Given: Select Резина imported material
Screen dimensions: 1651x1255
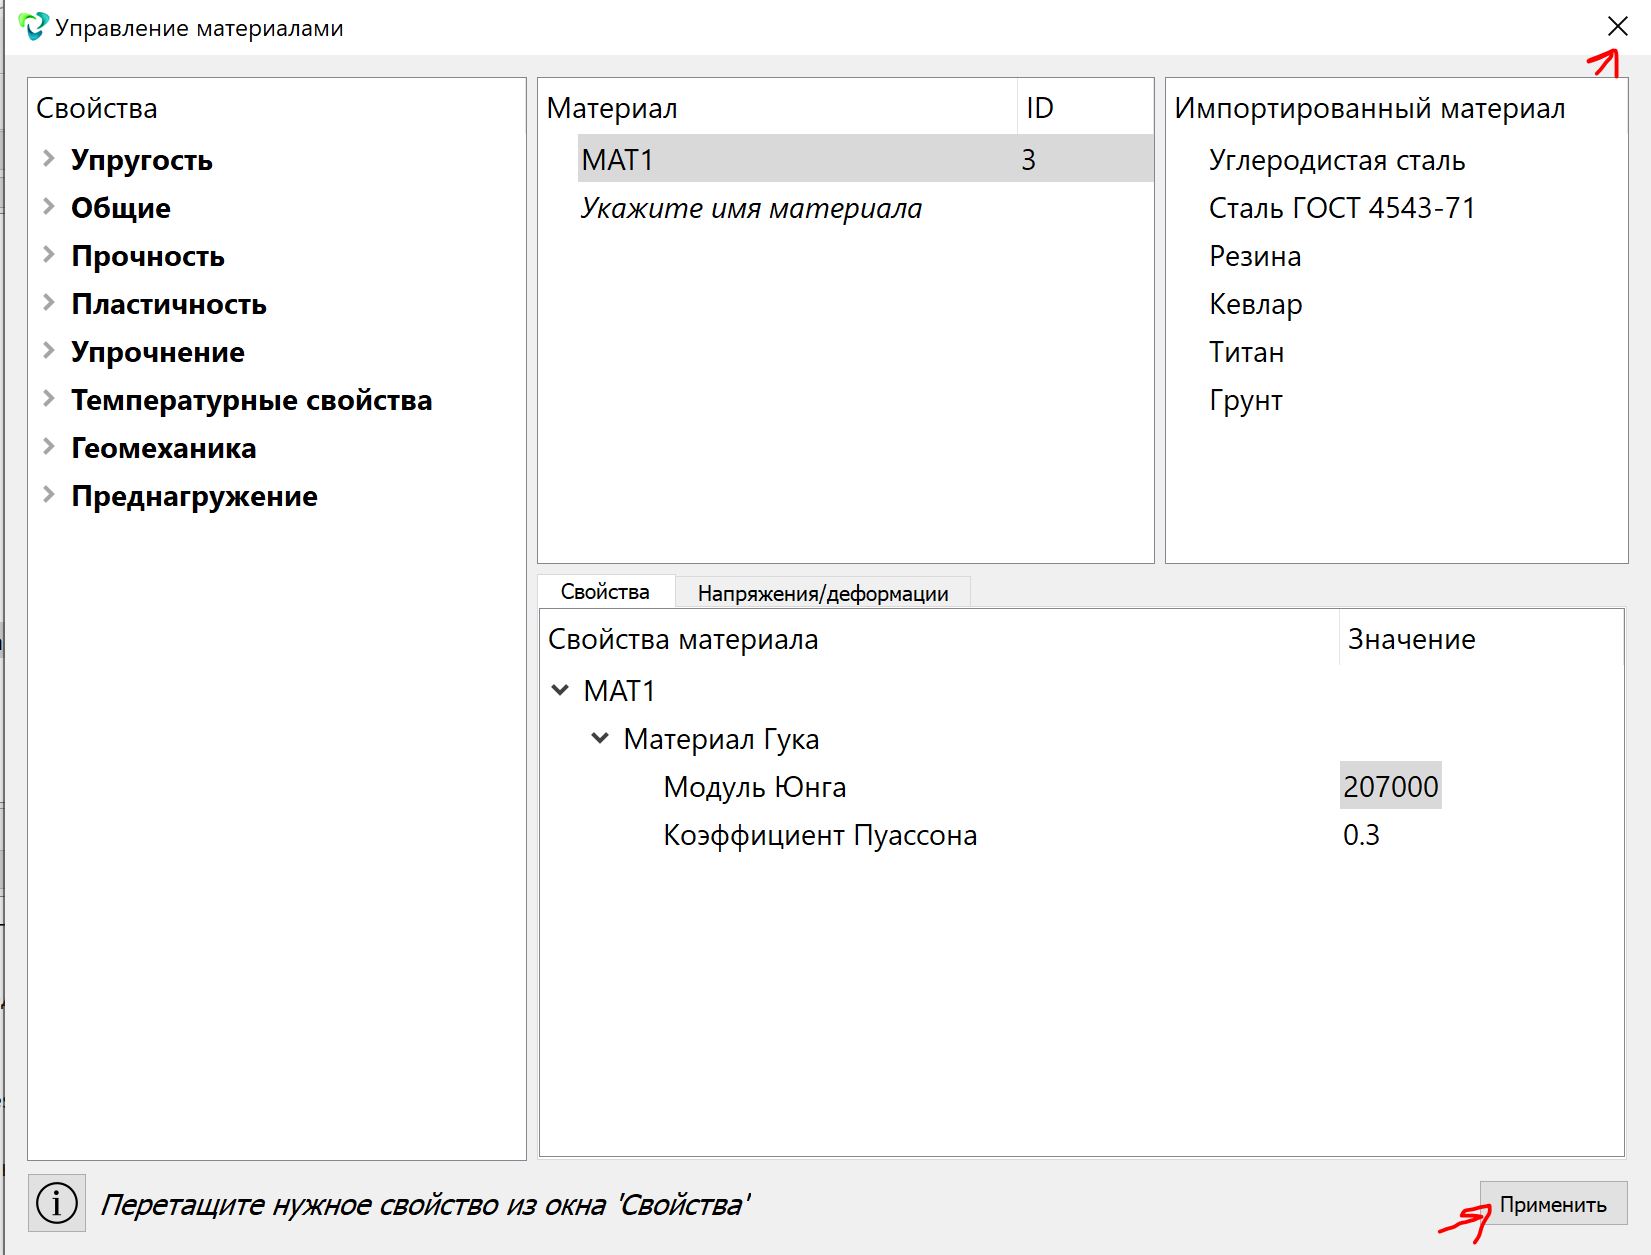Looking at the screenshot, I should tap(1255, 256).
